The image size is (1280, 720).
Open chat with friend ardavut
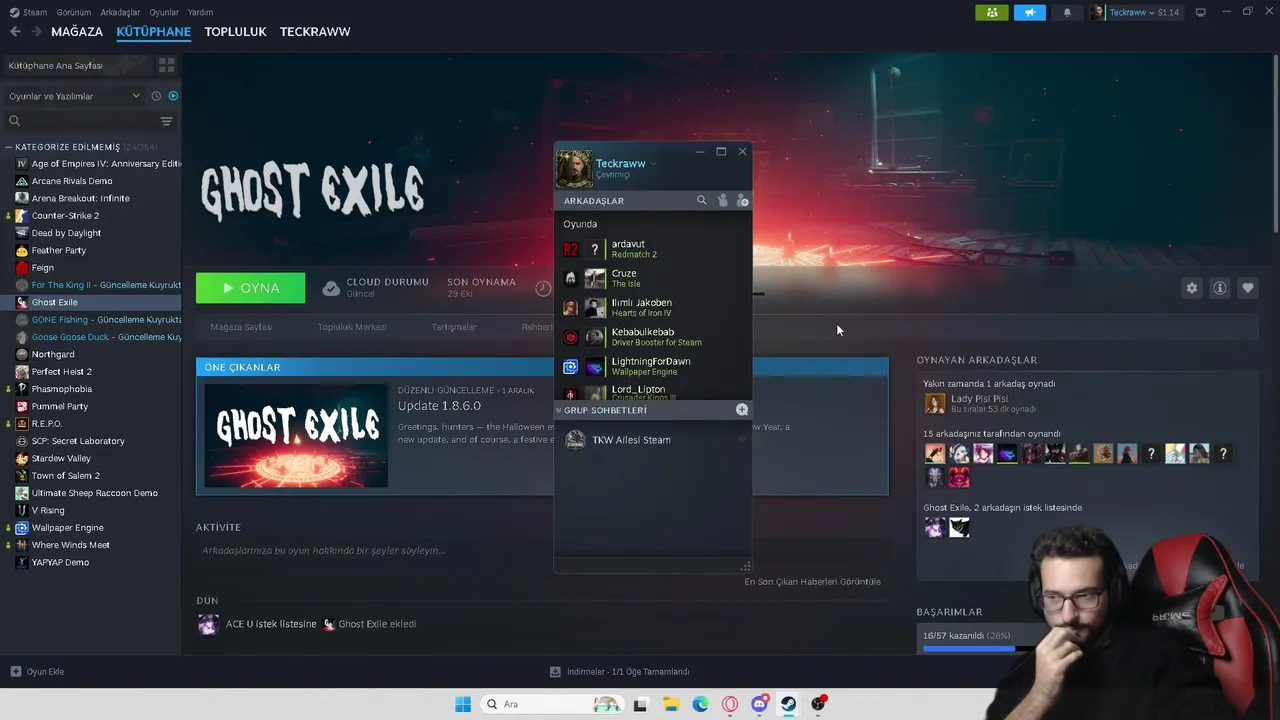pyautogui.click(x=653, y=249)
